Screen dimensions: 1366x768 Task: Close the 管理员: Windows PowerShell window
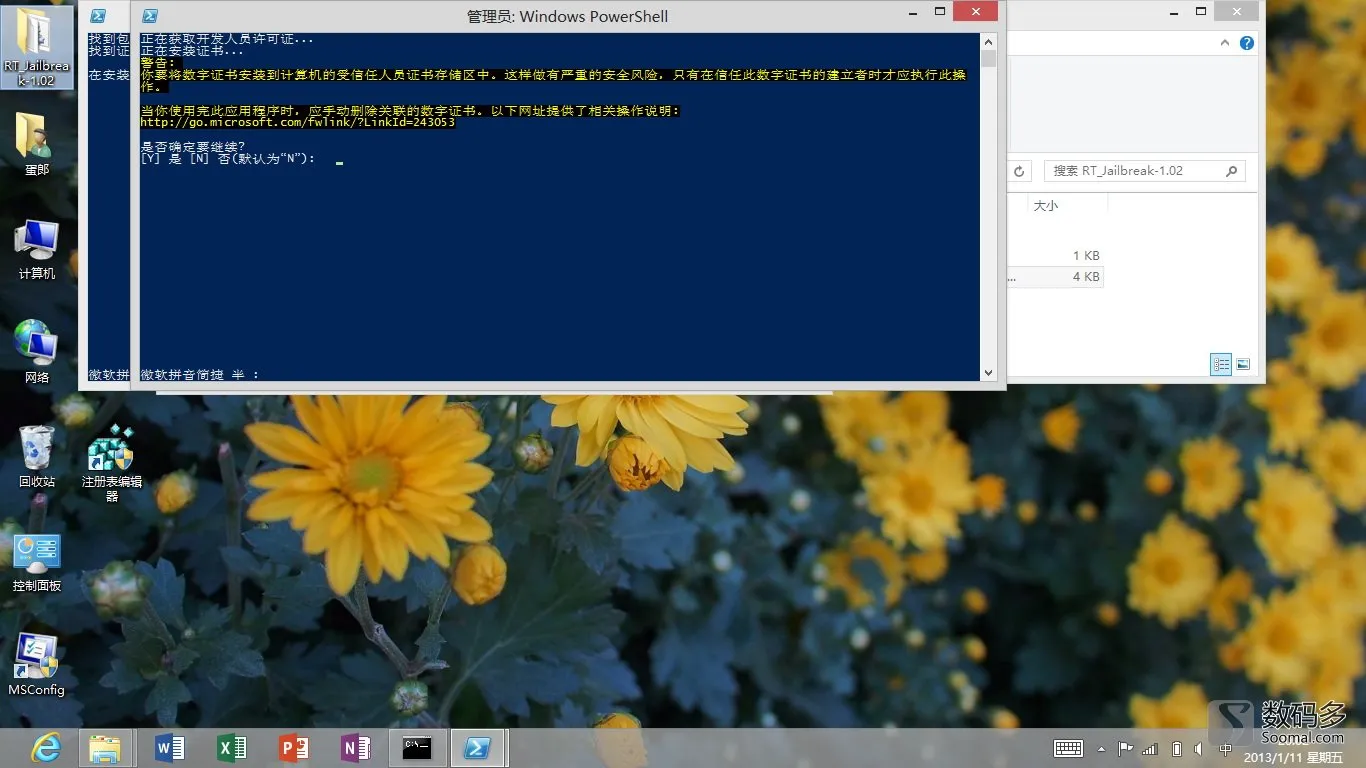point(975,12)
